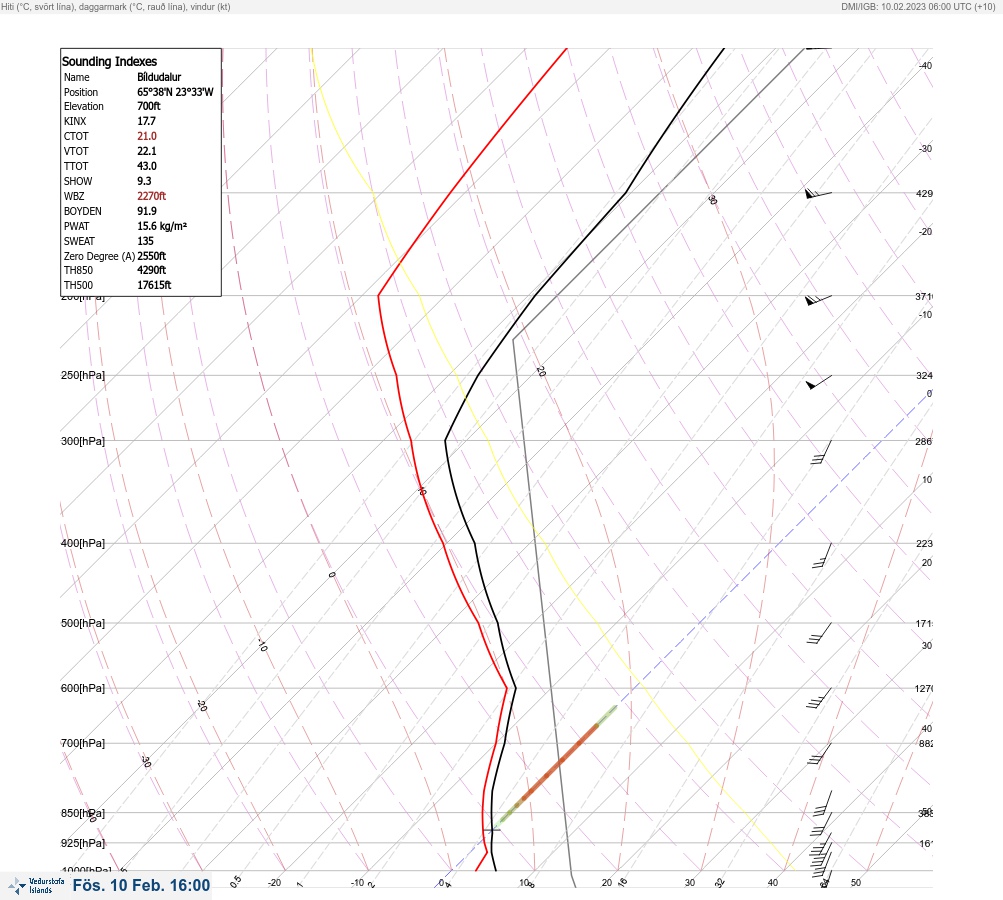Image resolution: width=1003 pixels, height=900 pixels.
Task: Select the VTOT value 22.1
Action: [x=146, y=151]
